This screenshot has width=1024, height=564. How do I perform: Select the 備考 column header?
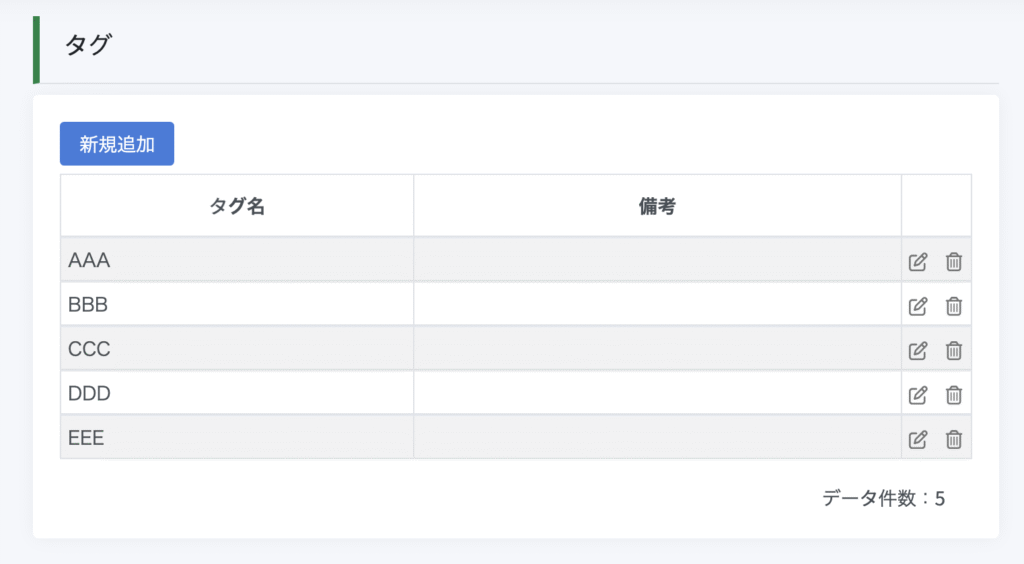pyautogui.click(x=657, y=206)
